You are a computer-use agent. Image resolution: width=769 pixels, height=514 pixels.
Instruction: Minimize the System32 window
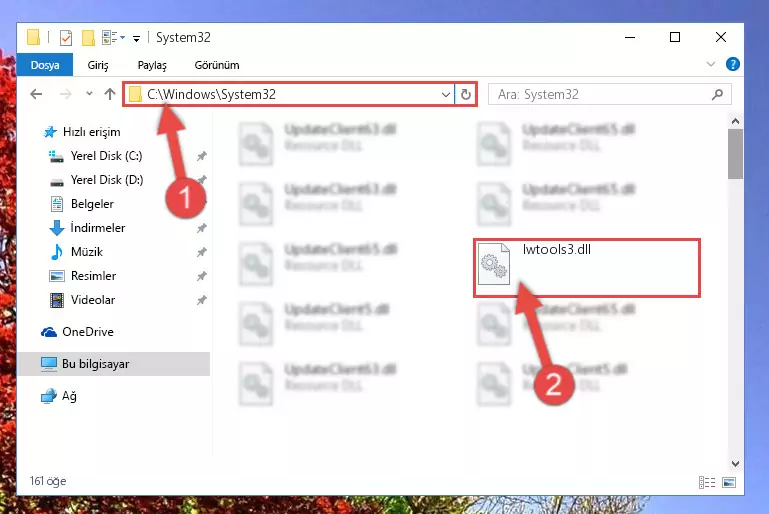(630, 37)
